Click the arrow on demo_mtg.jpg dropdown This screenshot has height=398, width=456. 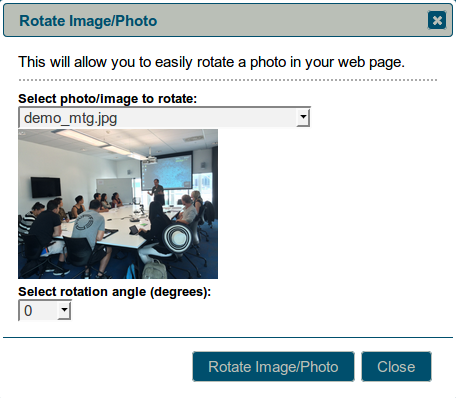click(x=303, y=117)
